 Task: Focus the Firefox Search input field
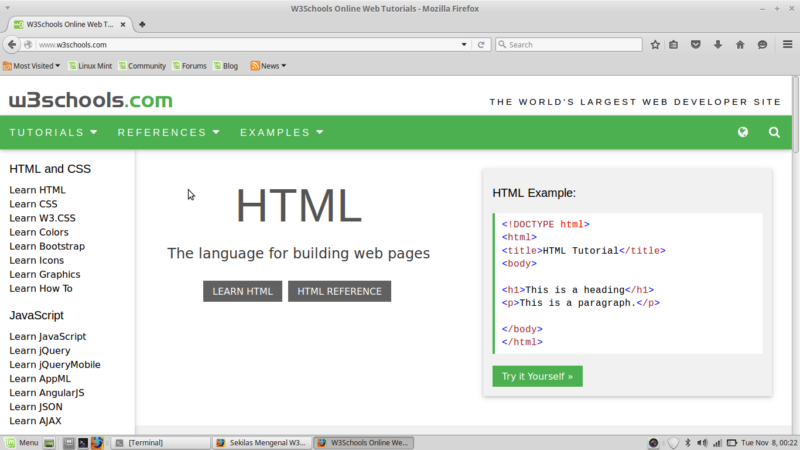click(568, 45)
